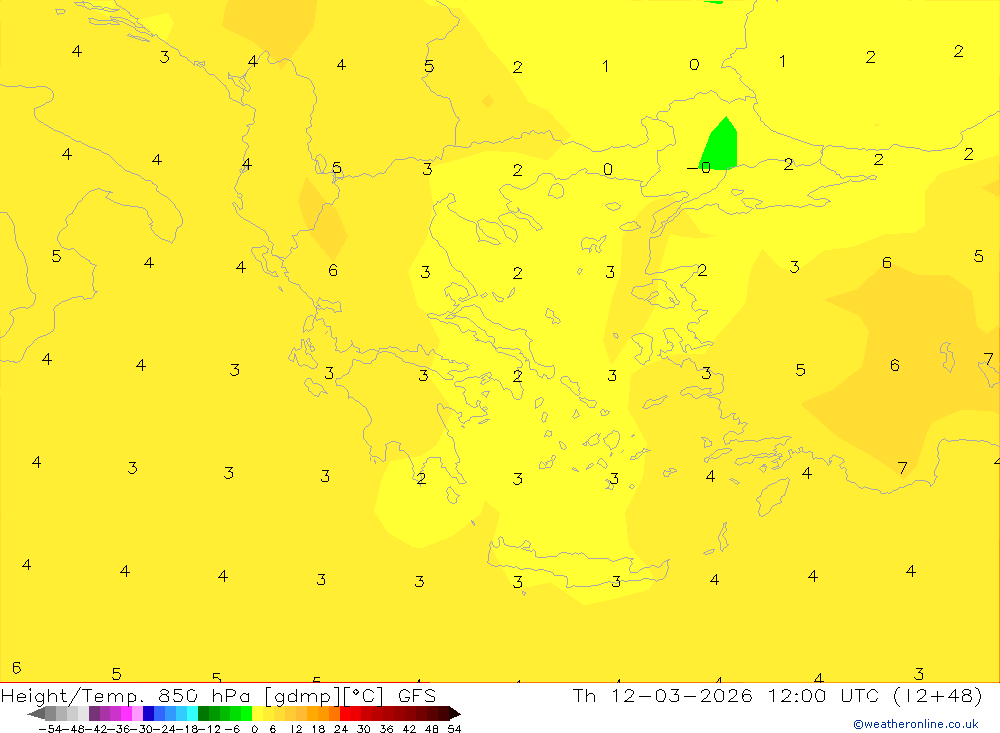The image size is (1000, 733).
Task: Click the 12 label on the legend scale
Action: tap(296, 729)
